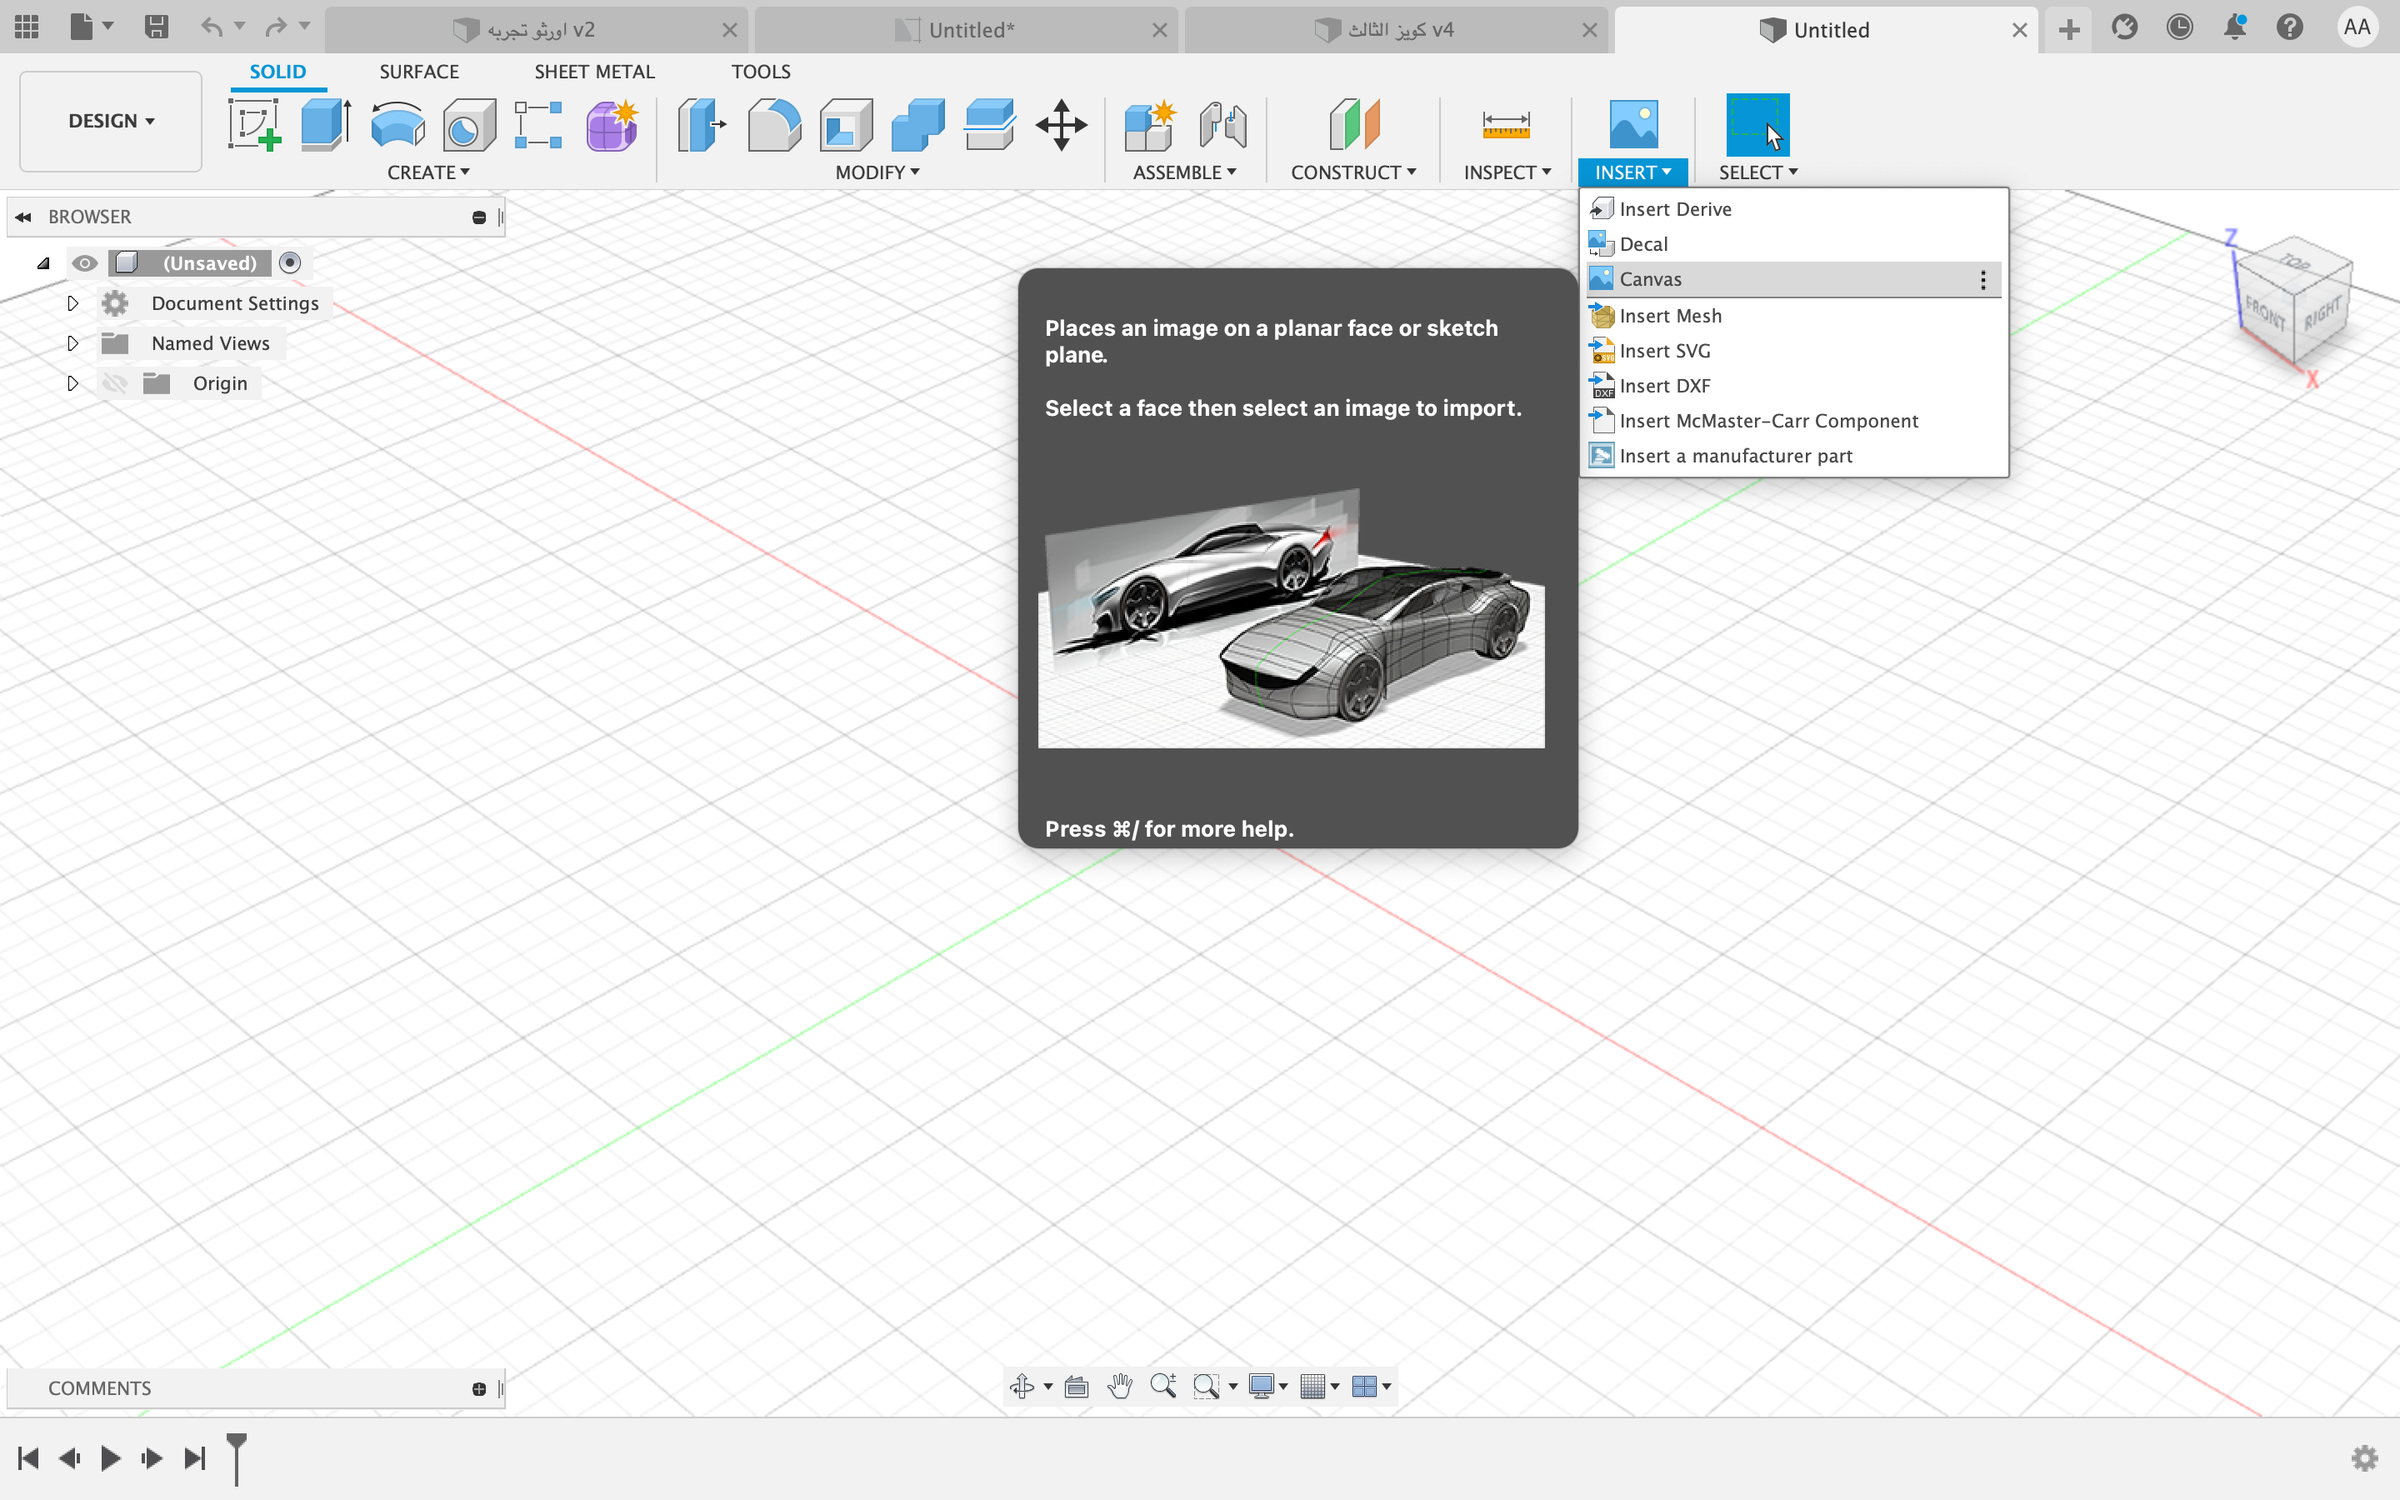Viewport: 2400px width, 1500px height.
Task: Click the Select tool icon
Action: click(1757, 125)
